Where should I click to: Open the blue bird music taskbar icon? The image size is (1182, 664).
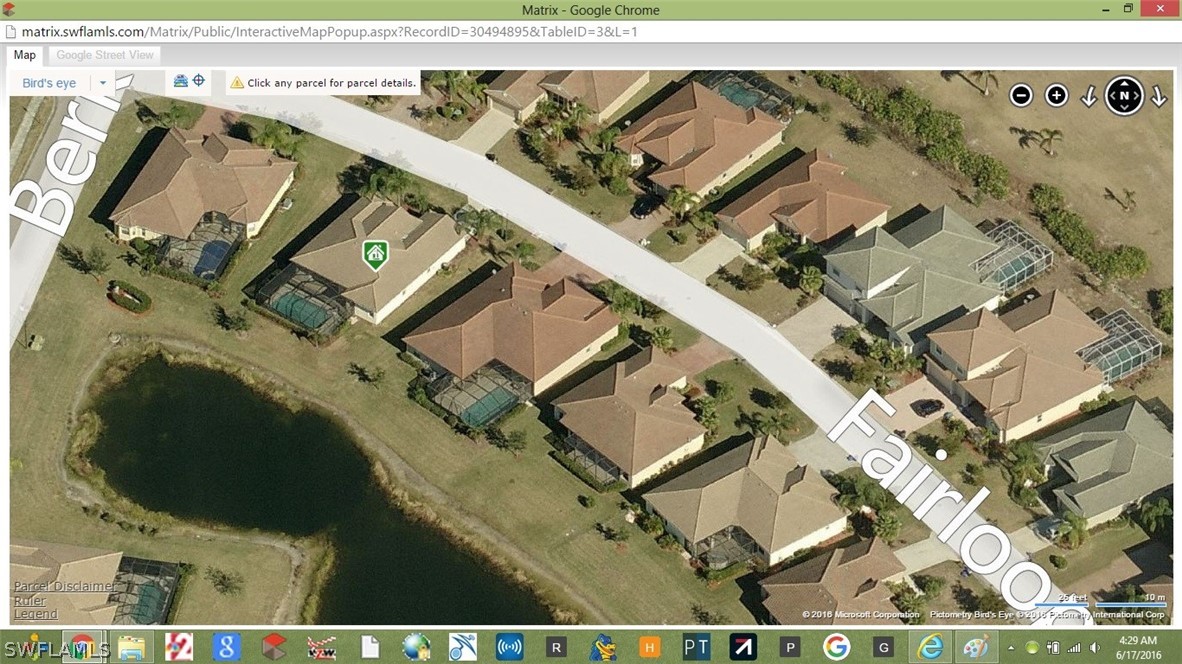click(x=463, y=647)
